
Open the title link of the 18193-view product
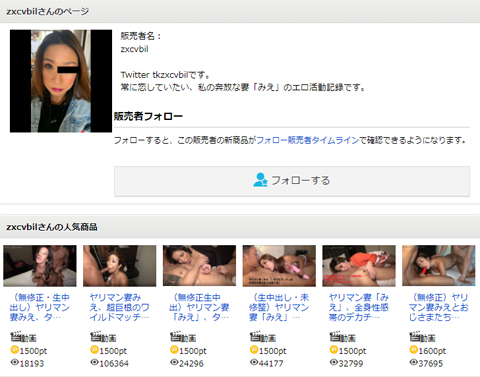pos(40,307)
